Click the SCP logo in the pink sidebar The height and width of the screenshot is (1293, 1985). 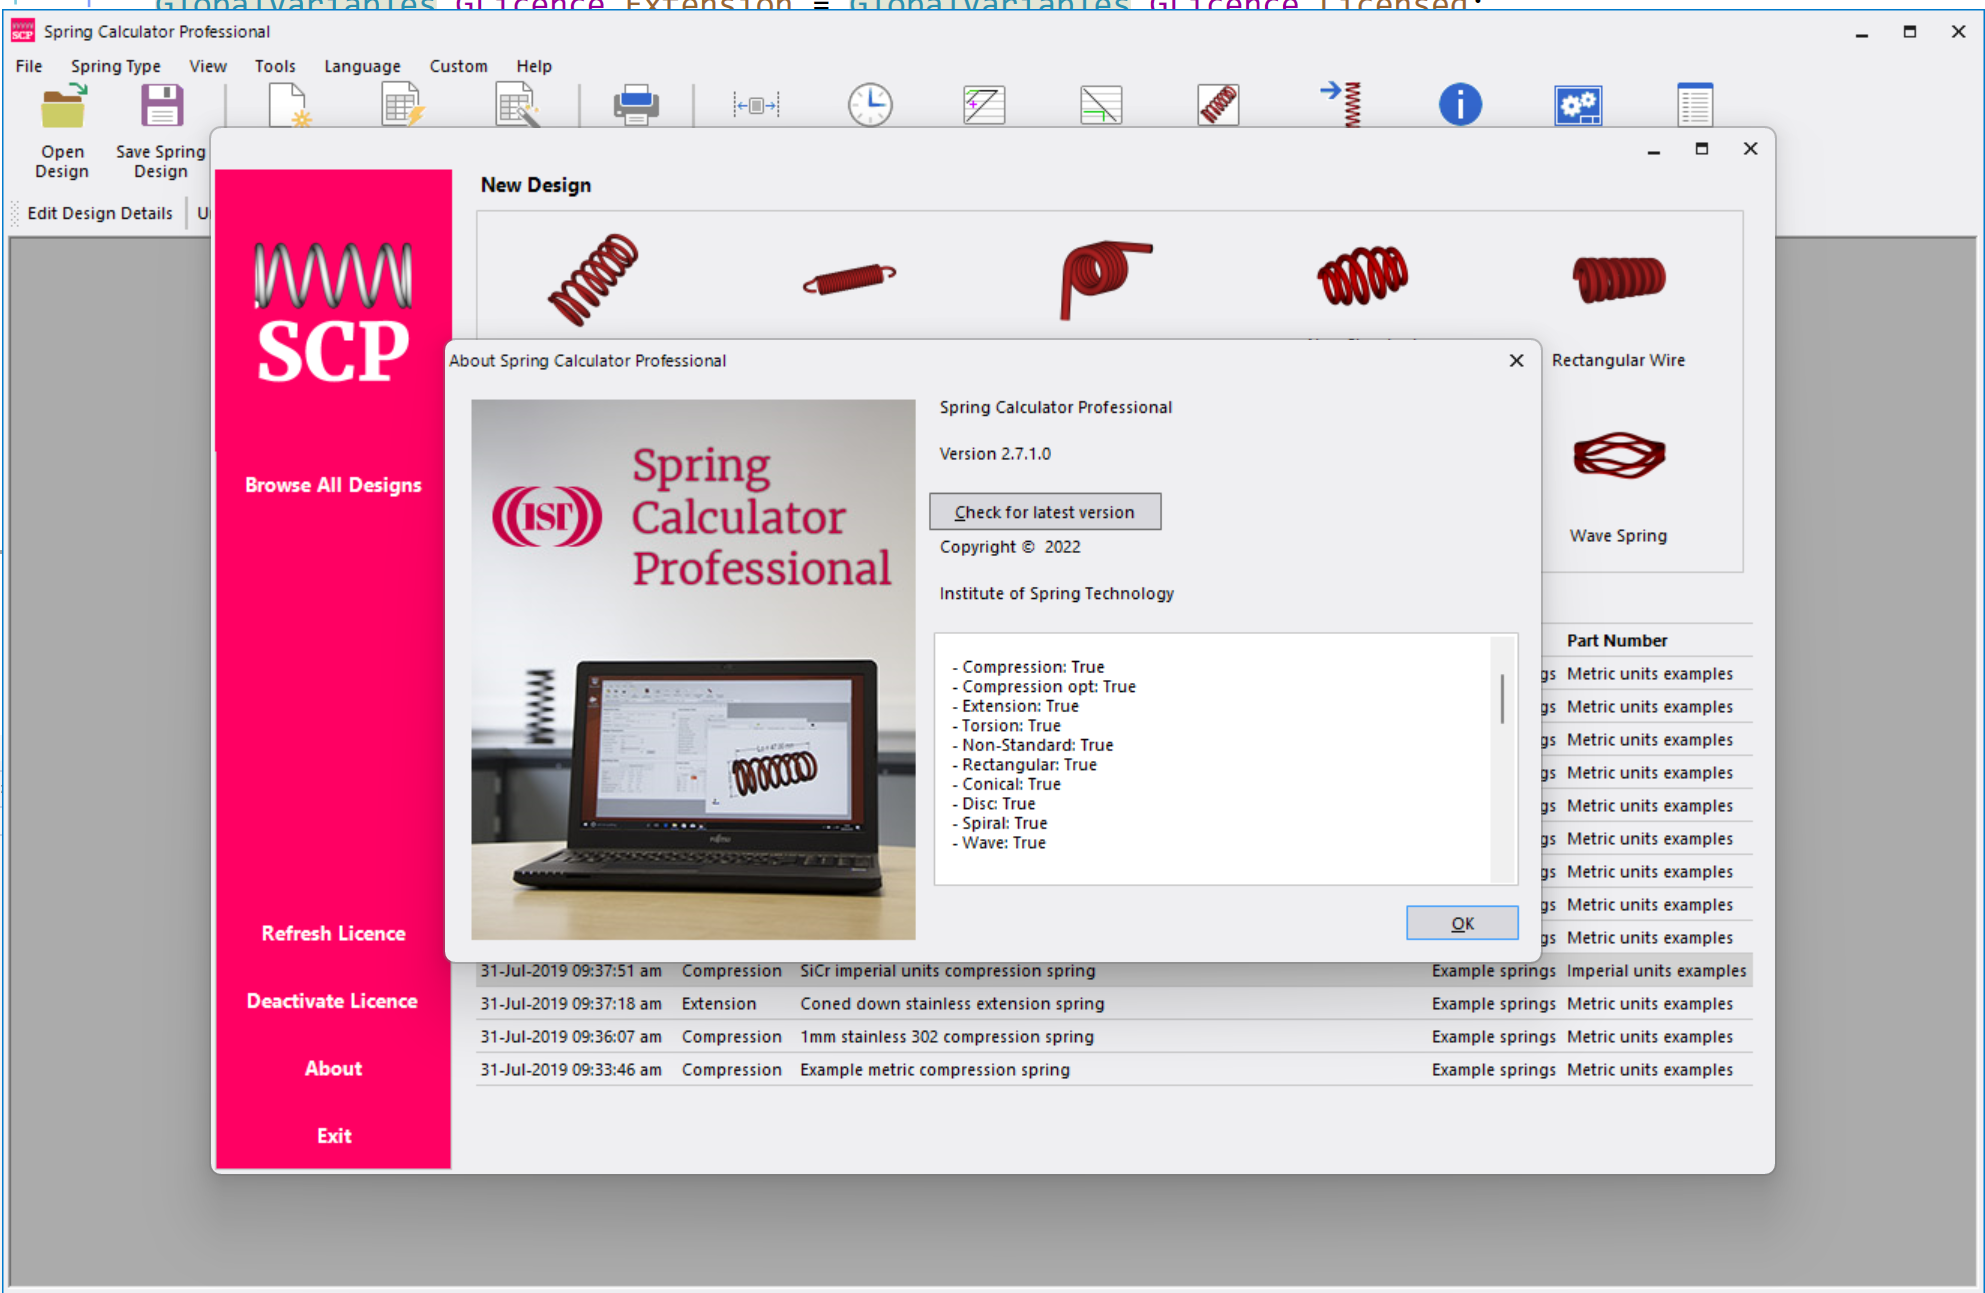point(333,312)
